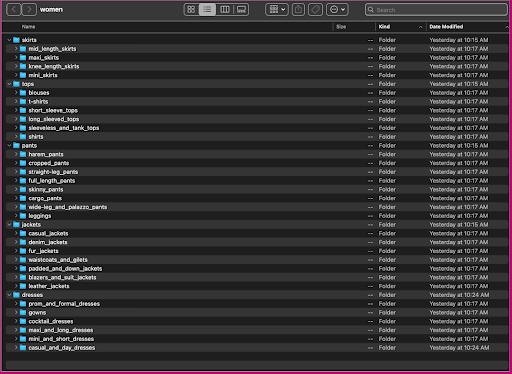This screenshot has height=374, width=512.
Task: Click the Edit Tags toolbar button
Action: (315, 9)
